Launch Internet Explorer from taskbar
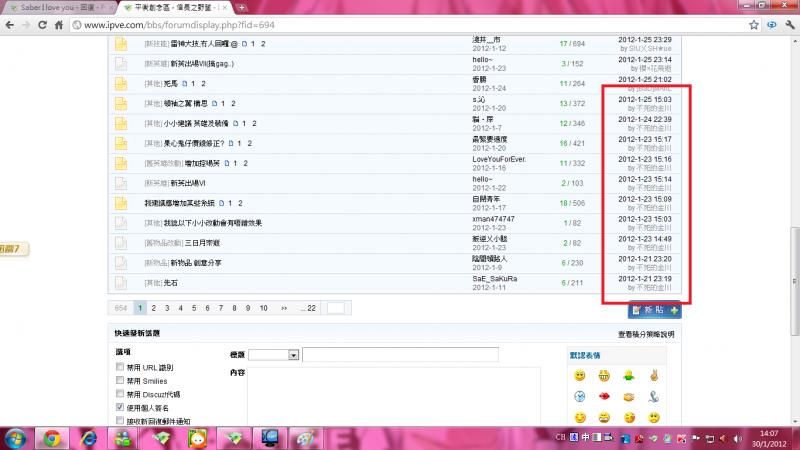The height and width of the screenshot is (450, 800). (x=88, y=439)
